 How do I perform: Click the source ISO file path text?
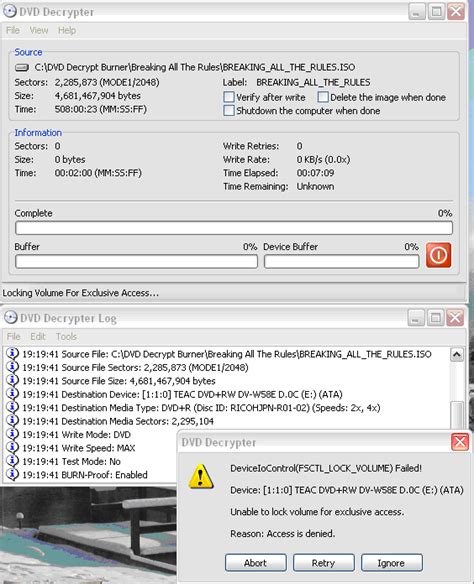click(195, 67)
